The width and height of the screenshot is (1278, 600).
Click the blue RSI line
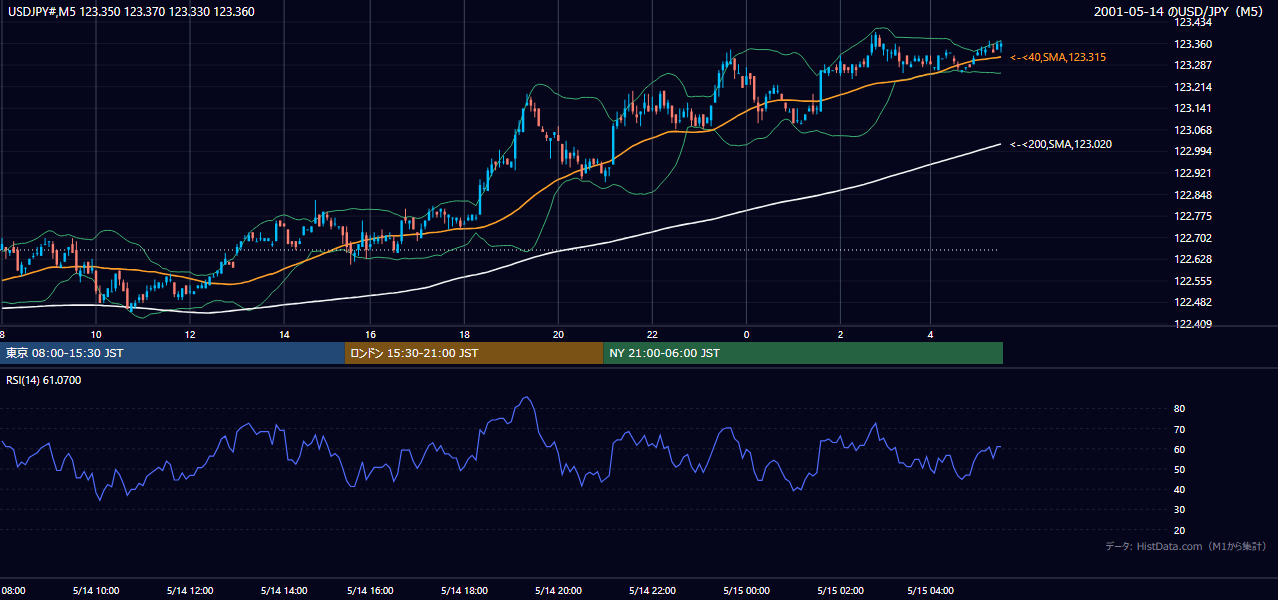[x=500, y=421]
